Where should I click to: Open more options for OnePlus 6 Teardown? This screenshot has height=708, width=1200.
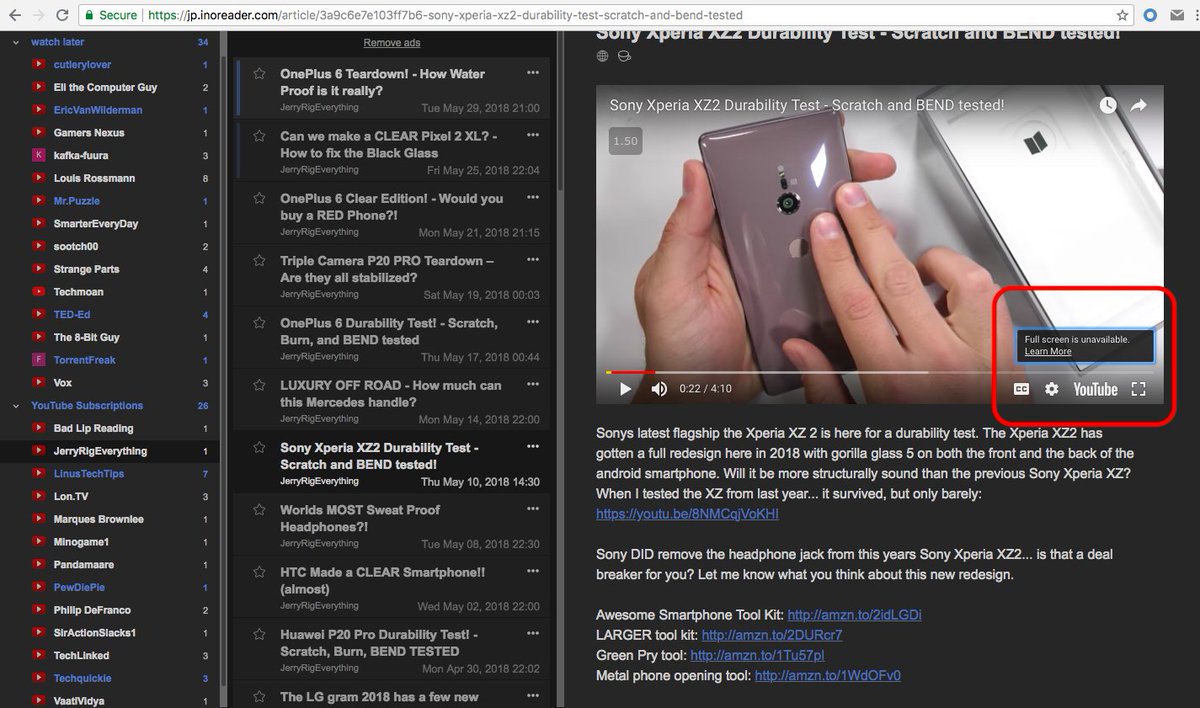point(533,73)
